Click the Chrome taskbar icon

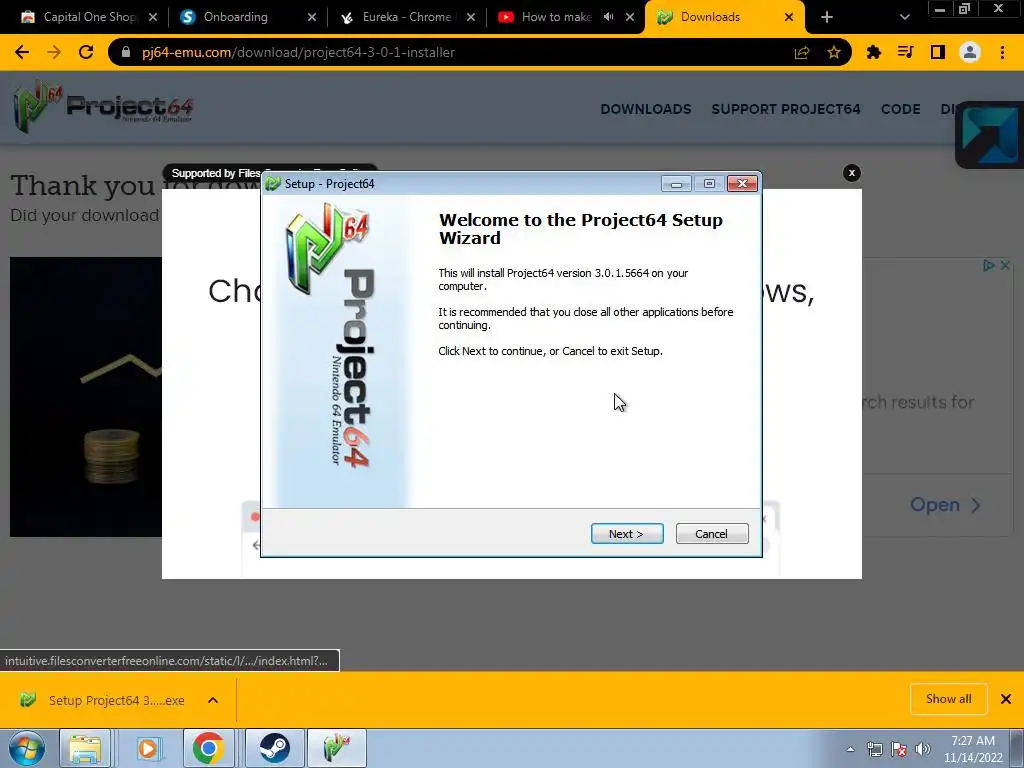(x=208, y=748)
